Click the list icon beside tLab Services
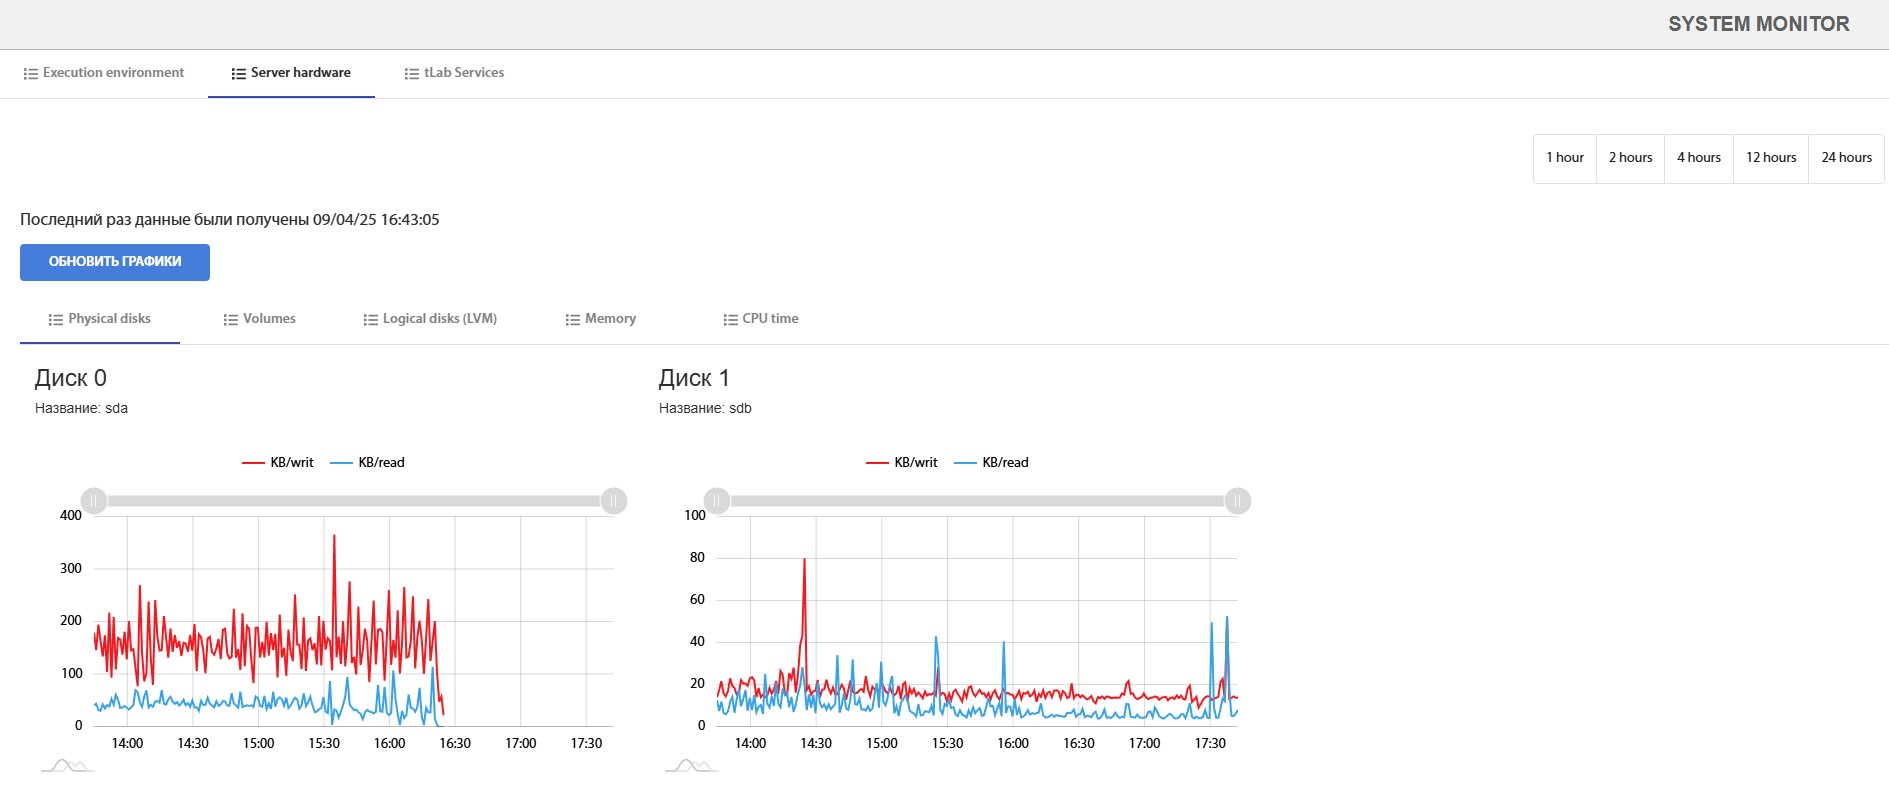Image resolution: width=1889 pixels, height=790 pixels. 411,74
